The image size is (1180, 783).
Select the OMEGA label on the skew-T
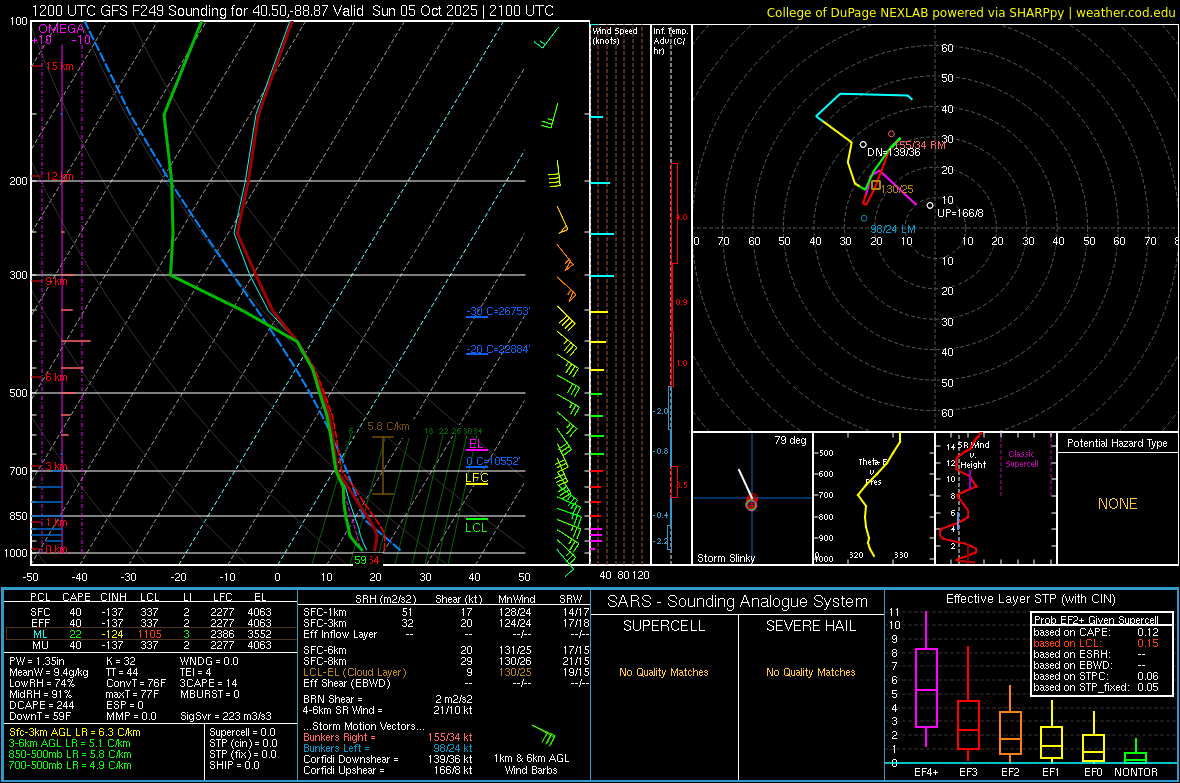61,29
